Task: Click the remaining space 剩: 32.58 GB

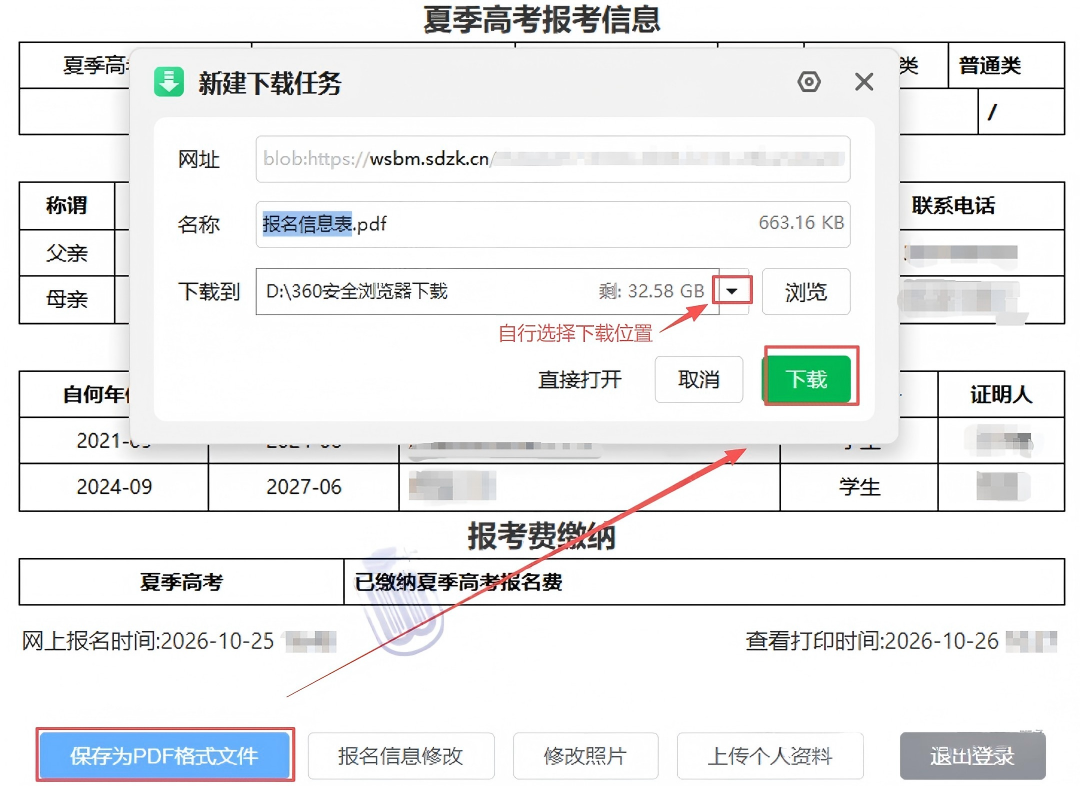Action: 652,291
